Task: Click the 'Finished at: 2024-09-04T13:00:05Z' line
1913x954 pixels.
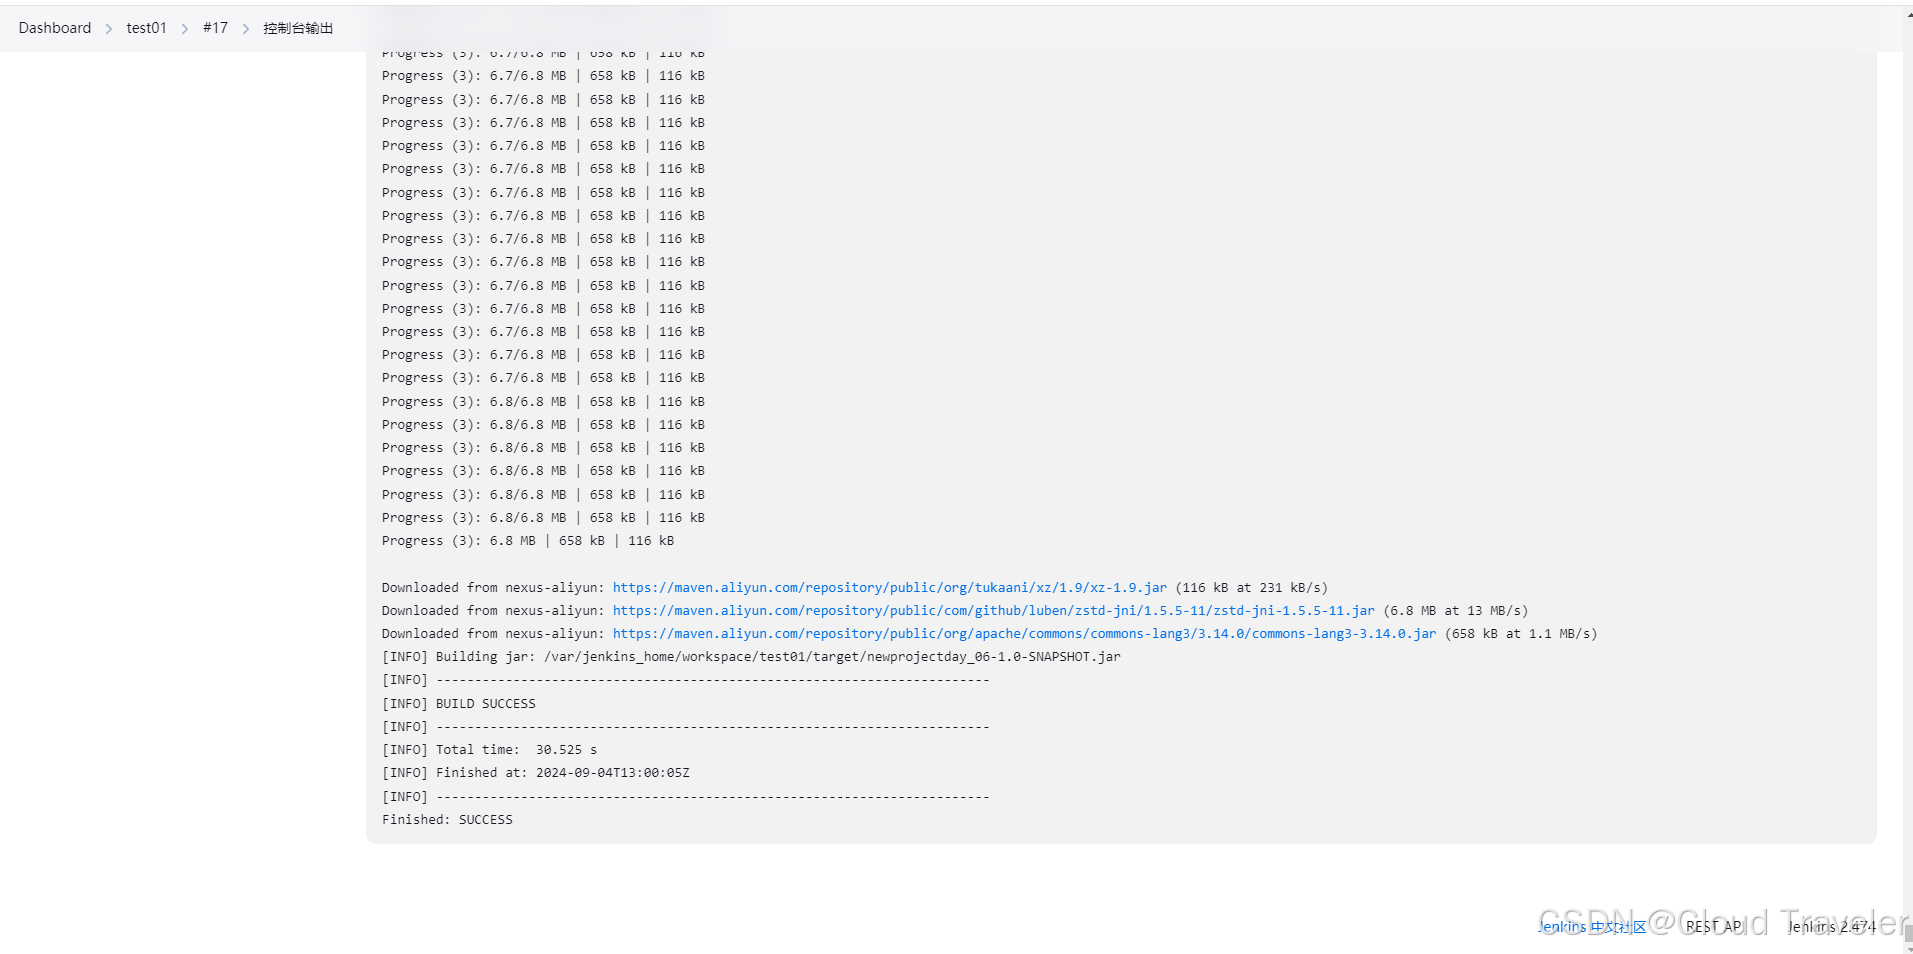Action: (536, 772)
